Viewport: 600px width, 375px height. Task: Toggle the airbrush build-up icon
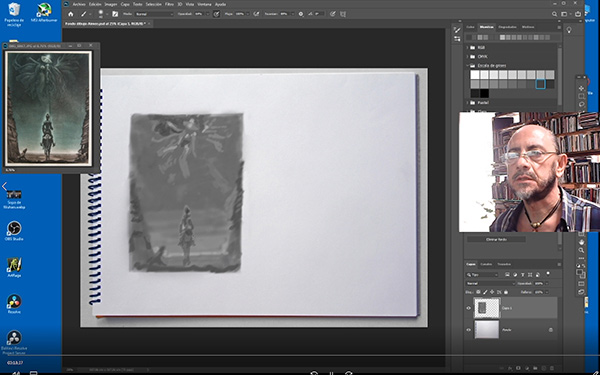[256, 14]
